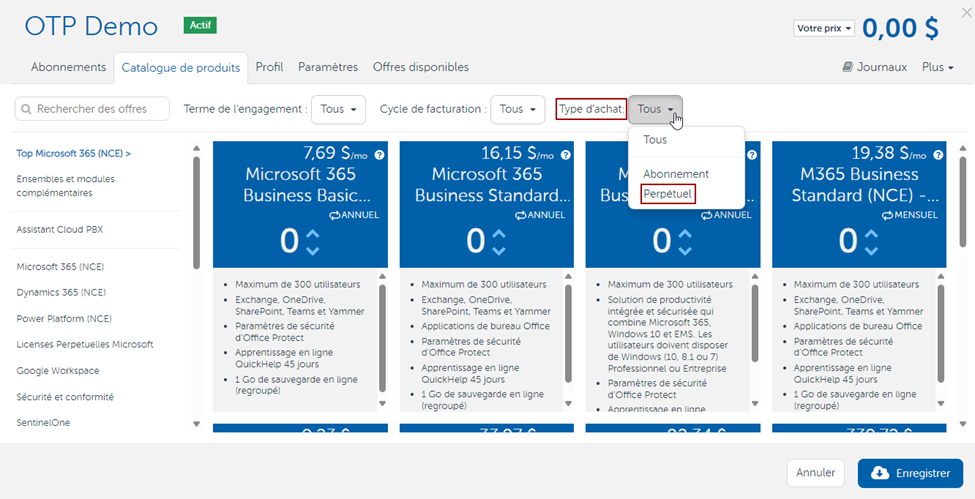Open the Paramètres tab

pos(328,67)
